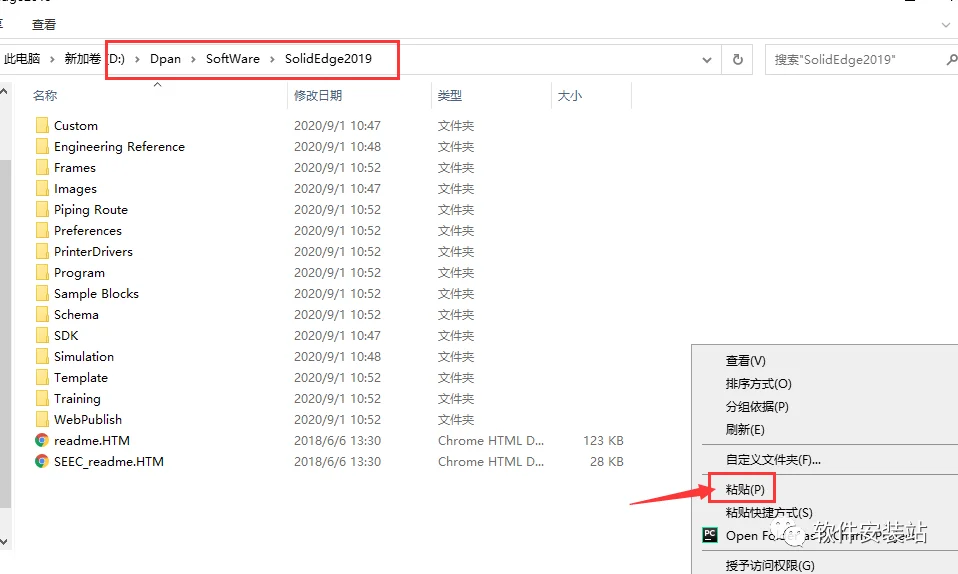This screenshot has width=958, height=574.
Task: Click the search magnifier icon
Action: [x=951, y=59]
